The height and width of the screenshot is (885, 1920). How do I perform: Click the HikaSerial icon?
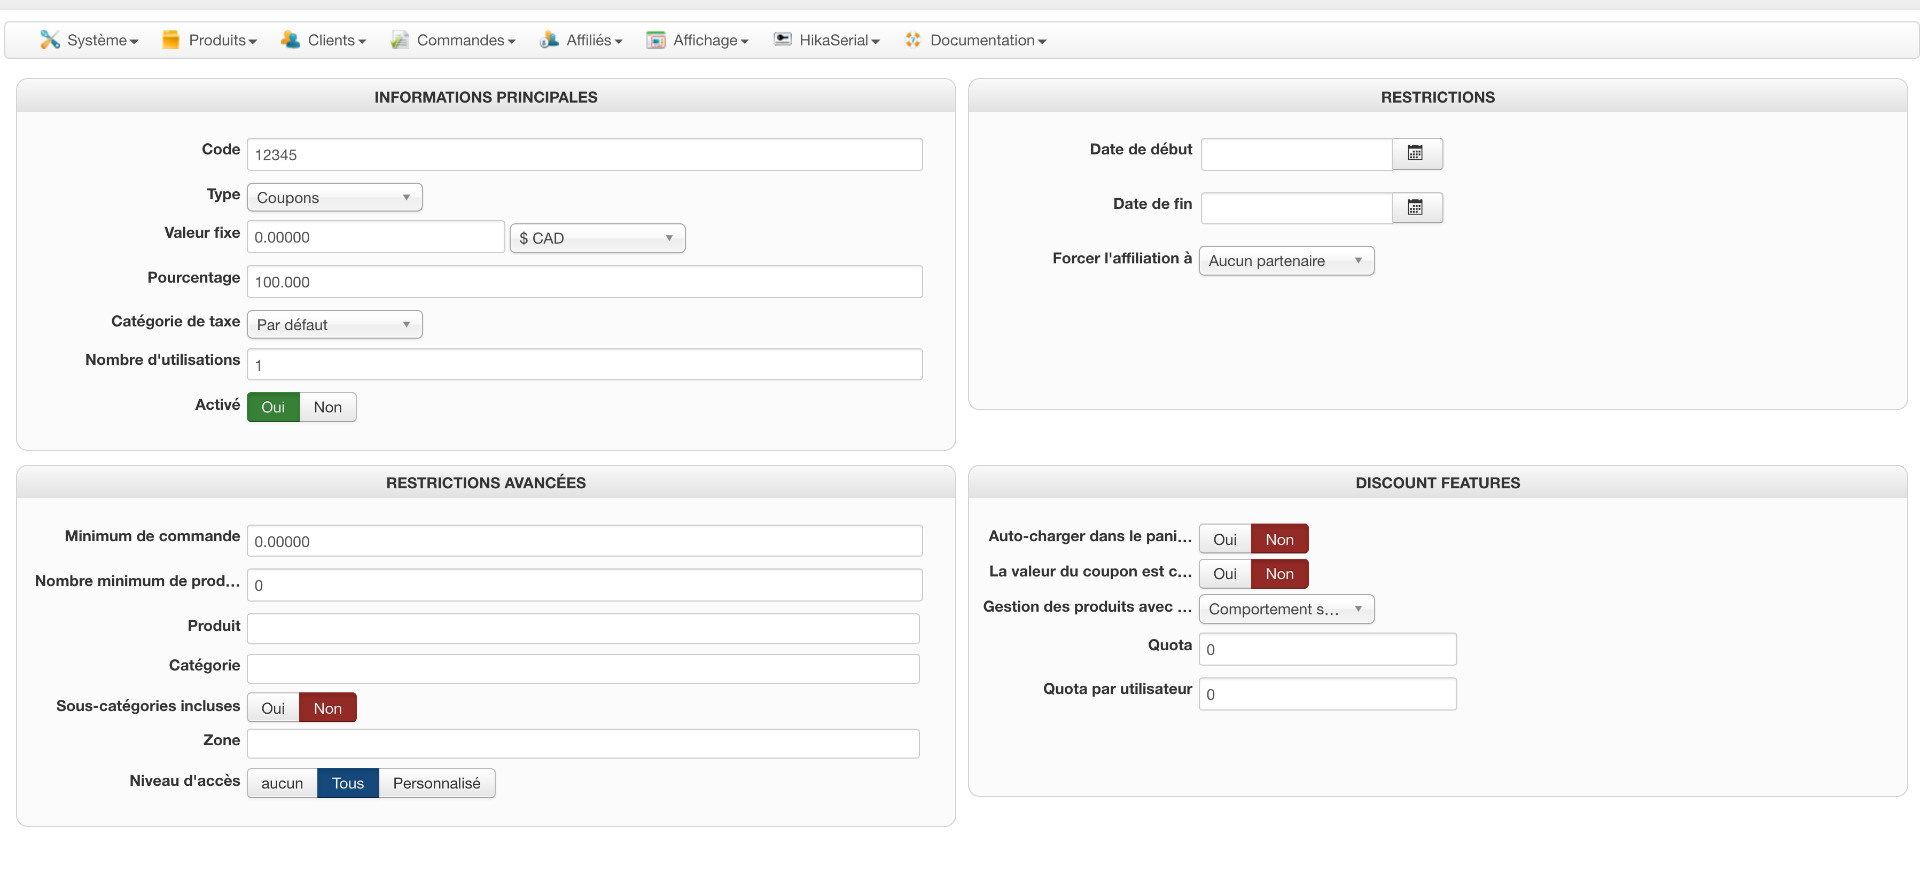[x=783, y=40]
